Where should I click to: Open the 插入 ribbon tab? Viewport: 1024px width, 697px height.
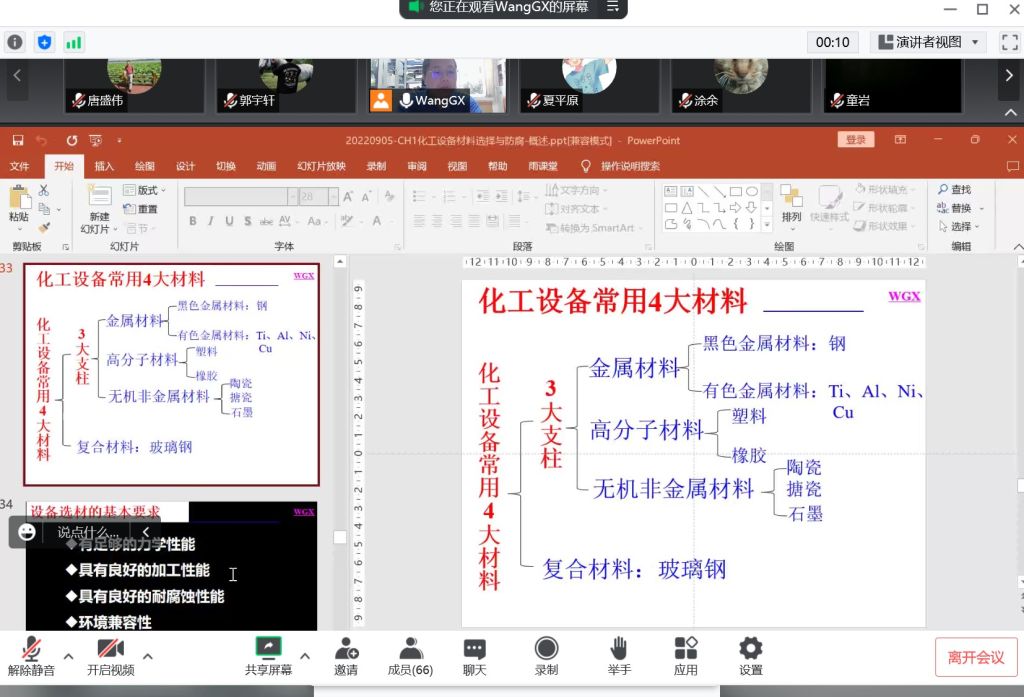click(104, 166)
